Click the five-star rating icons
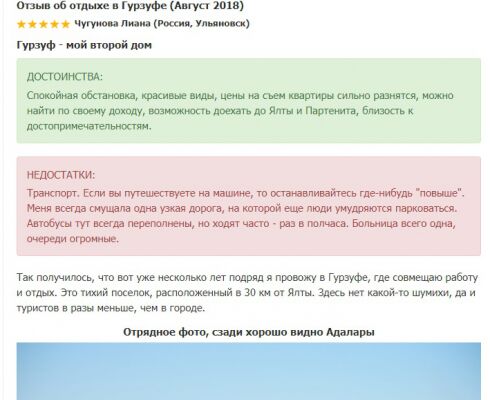The image size is (490, 400). click(x=43, y=24)
